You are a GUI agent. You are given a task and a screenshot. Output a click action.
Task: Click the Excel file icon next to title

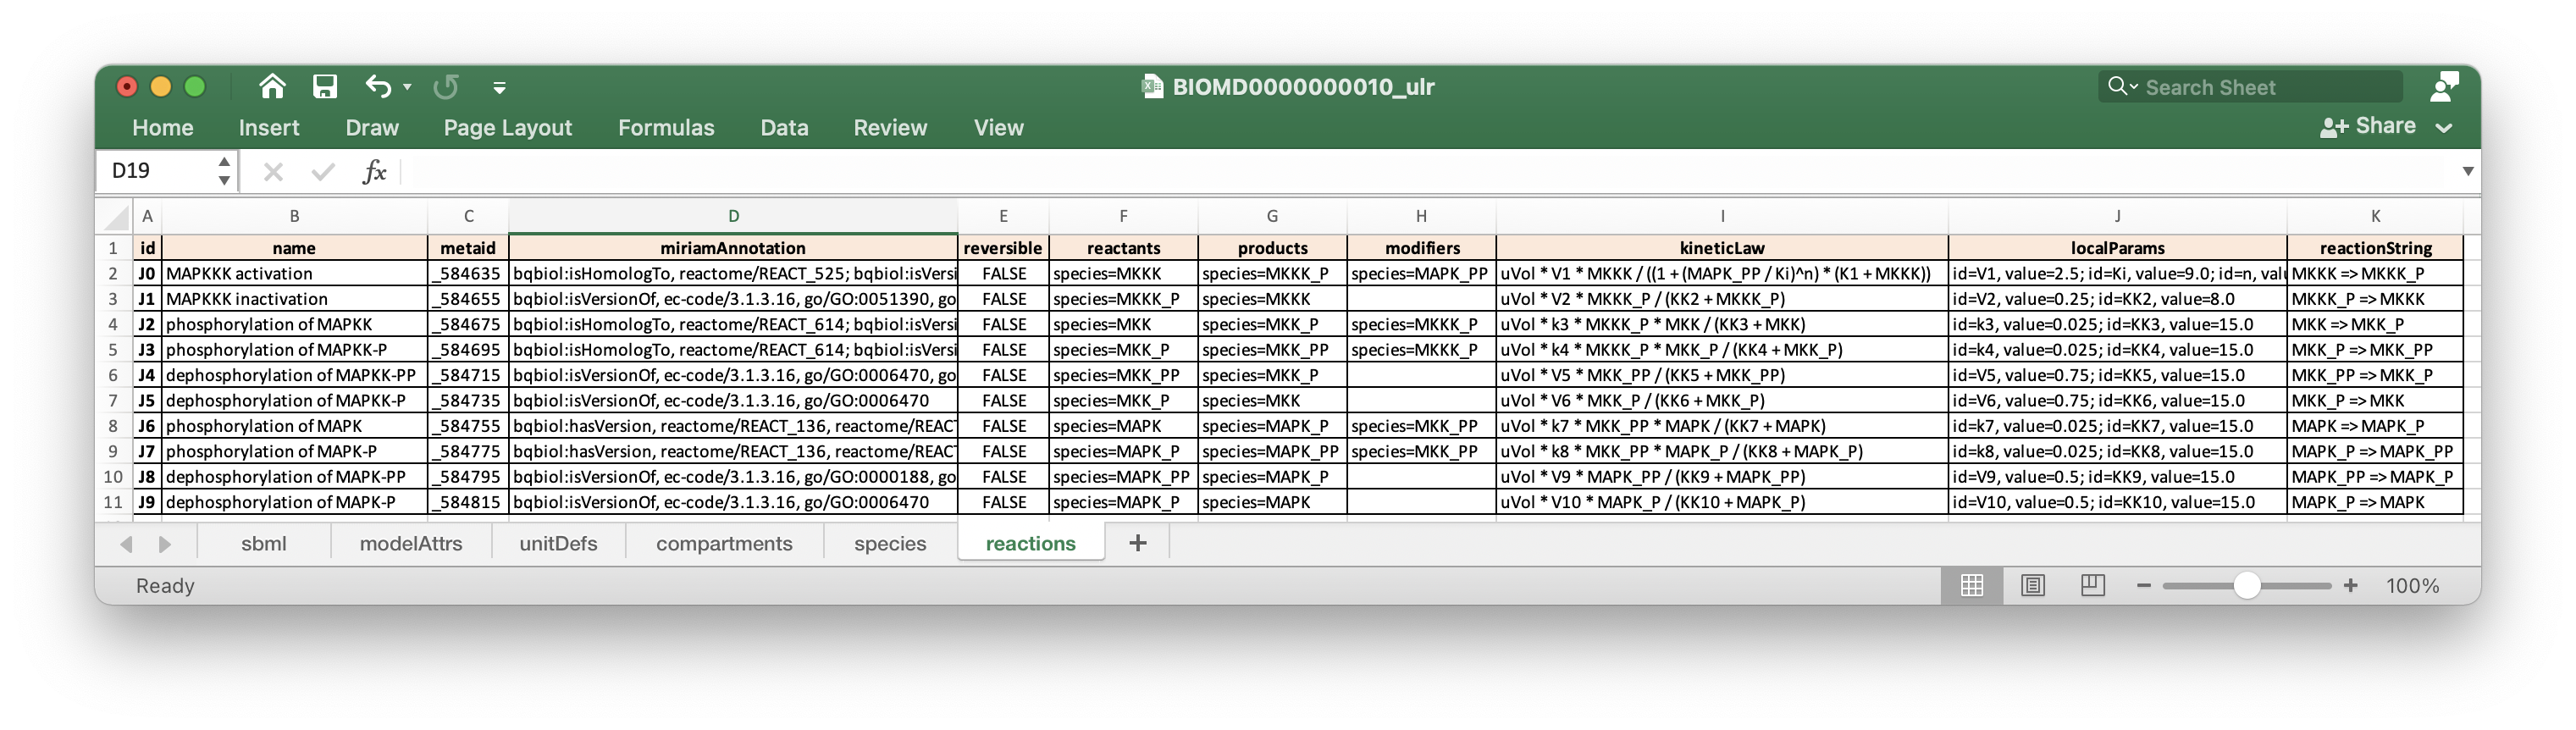pyautogui.click(x=1152, y=86)
